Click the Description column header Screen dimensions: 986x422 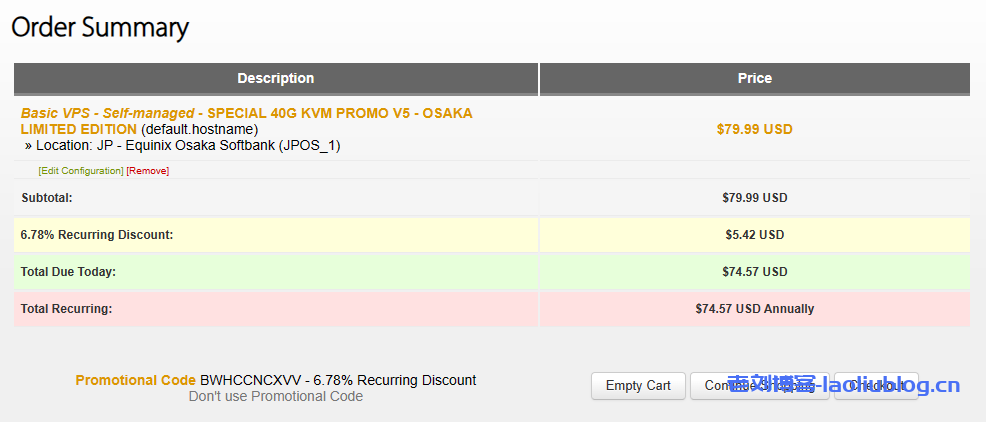click(276, 78)
